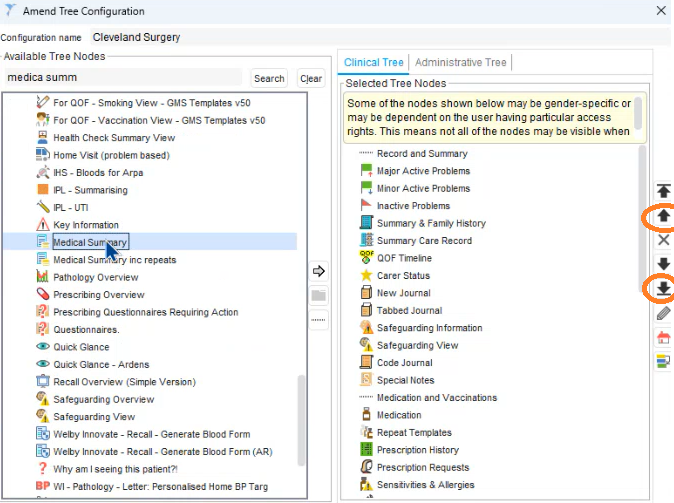Select Safeguarding Information node

[x=429, y=328]
